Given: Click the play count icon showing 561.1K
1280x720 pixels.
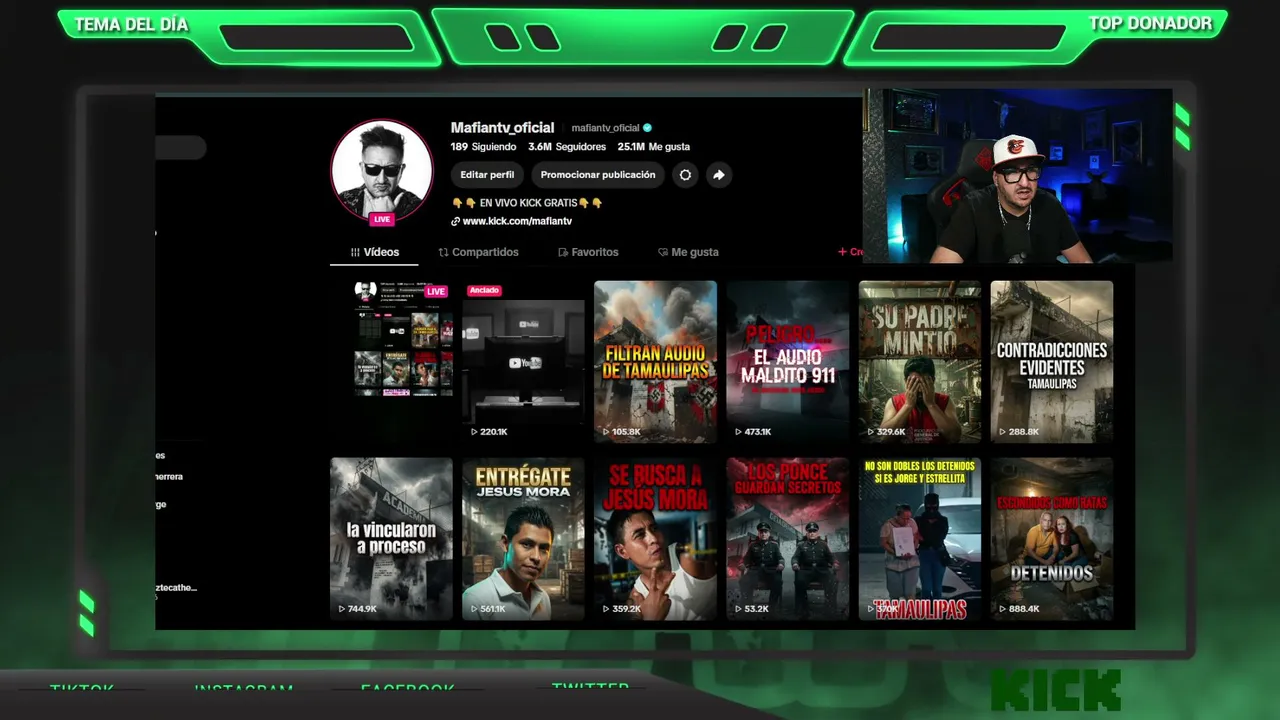Looking at the screenshot, I should click(474, 609).
